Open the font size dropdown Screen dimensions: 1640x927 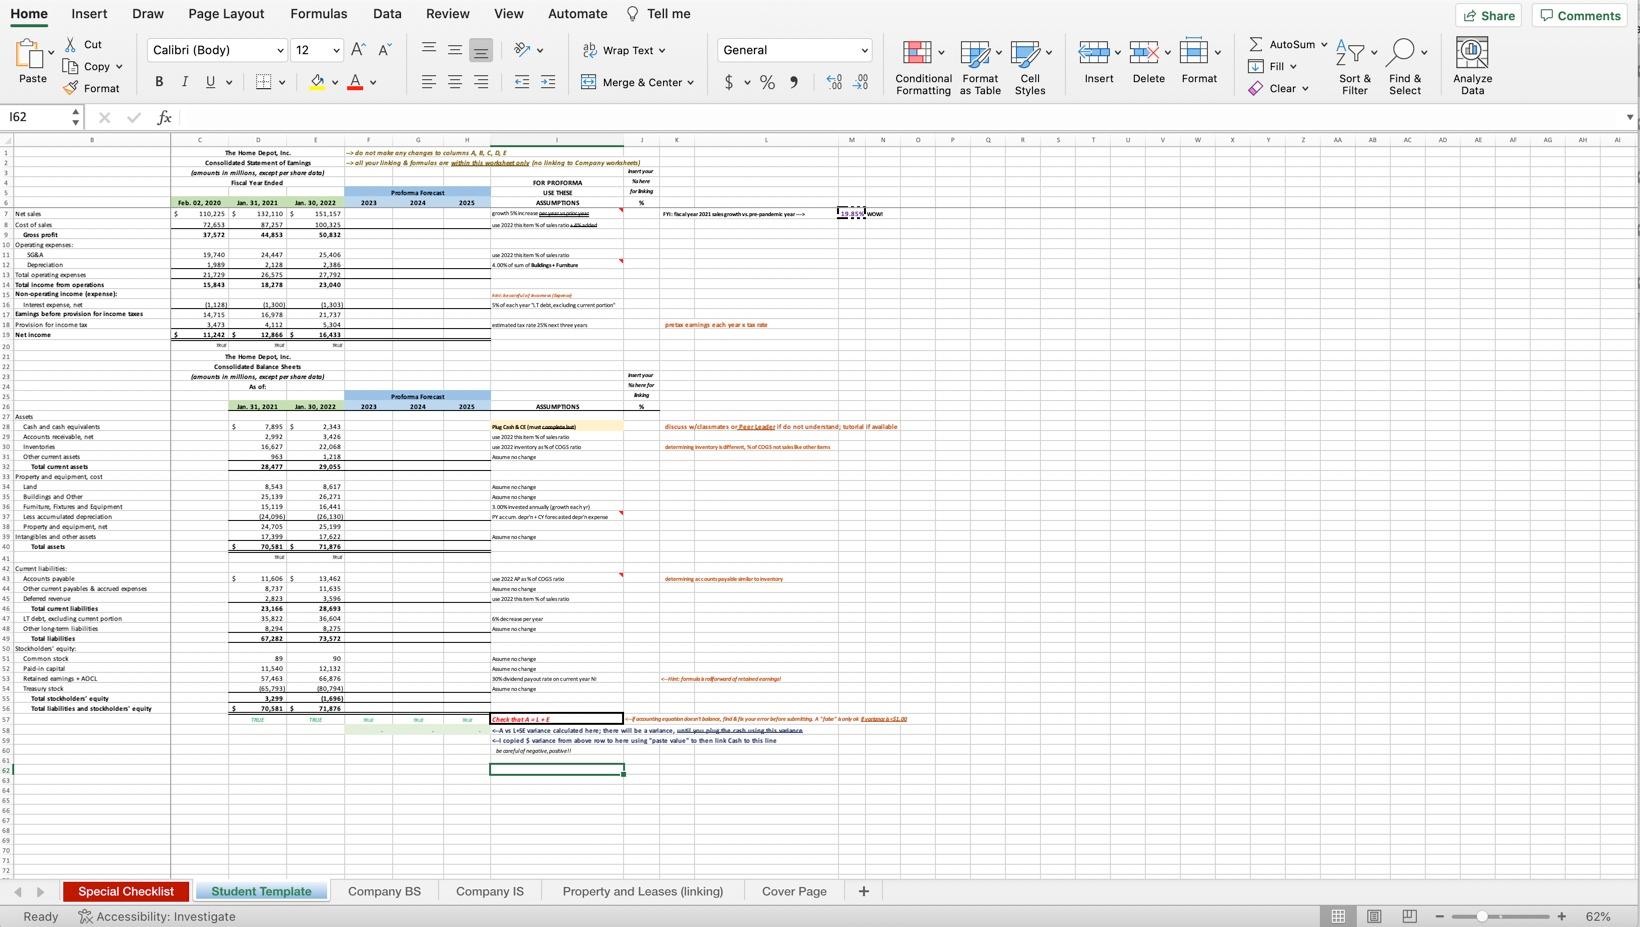click(336, 51)
